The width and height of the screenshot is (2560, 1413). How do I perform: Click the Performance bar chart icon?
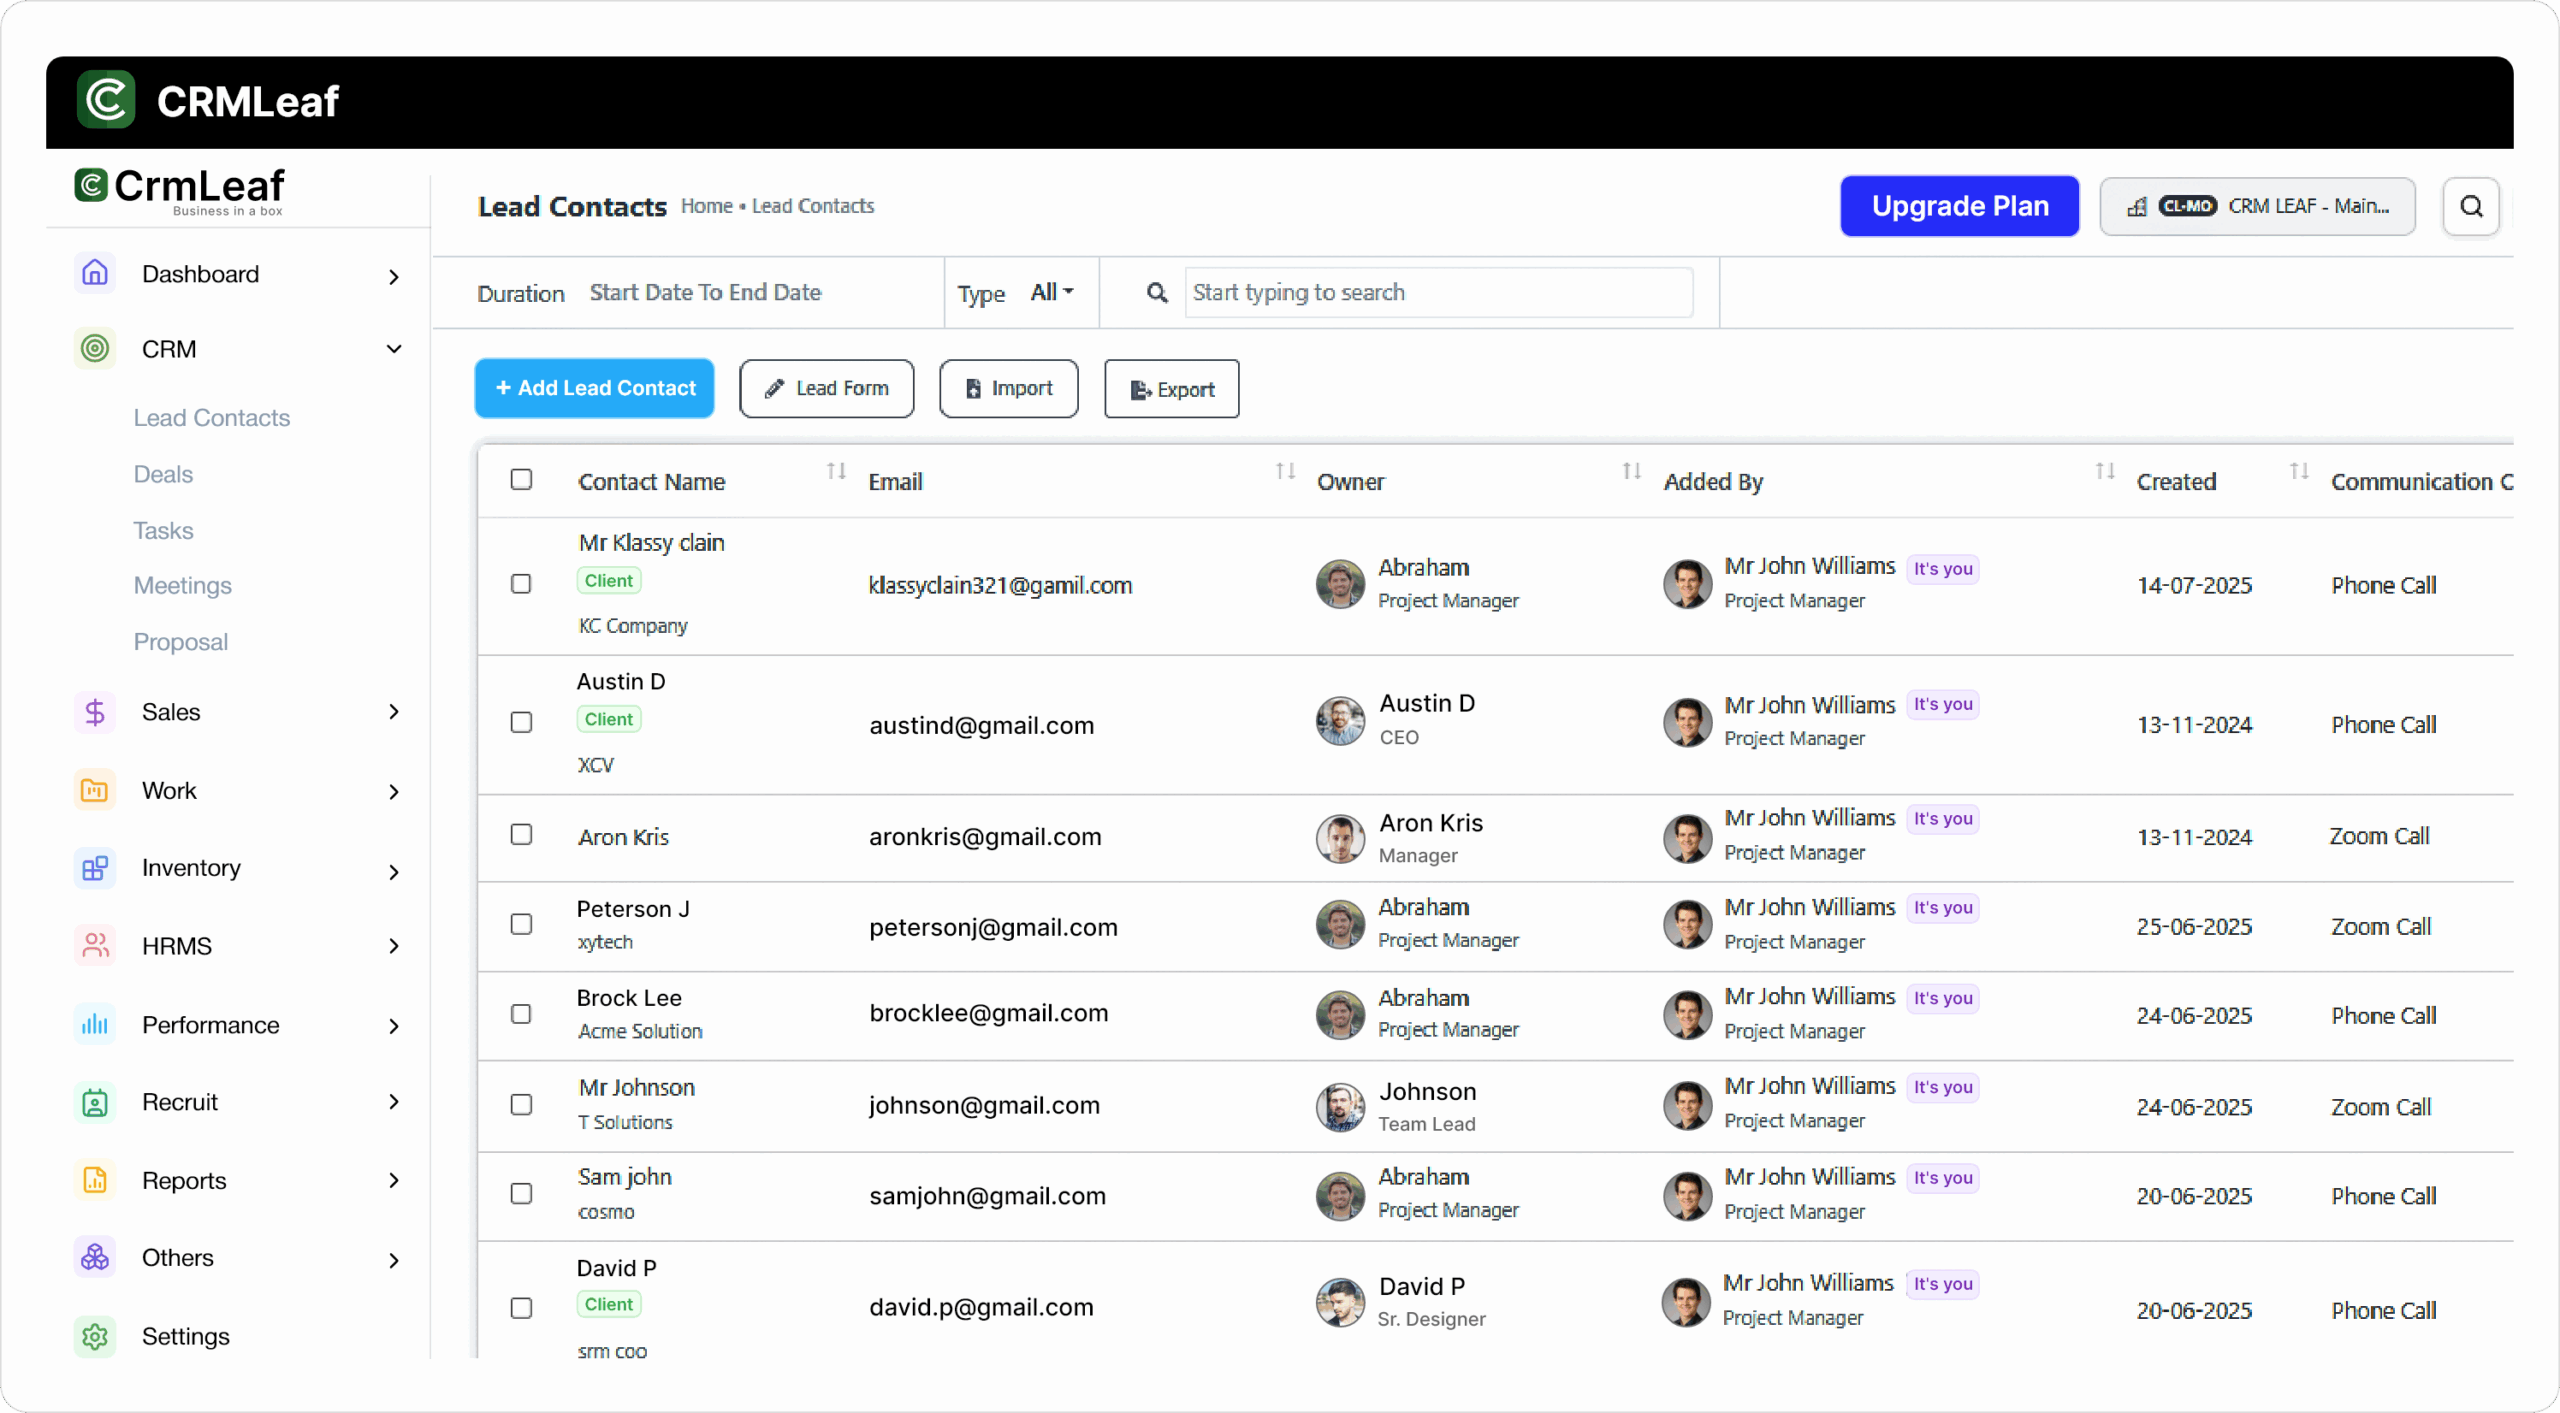point(95,1025)
